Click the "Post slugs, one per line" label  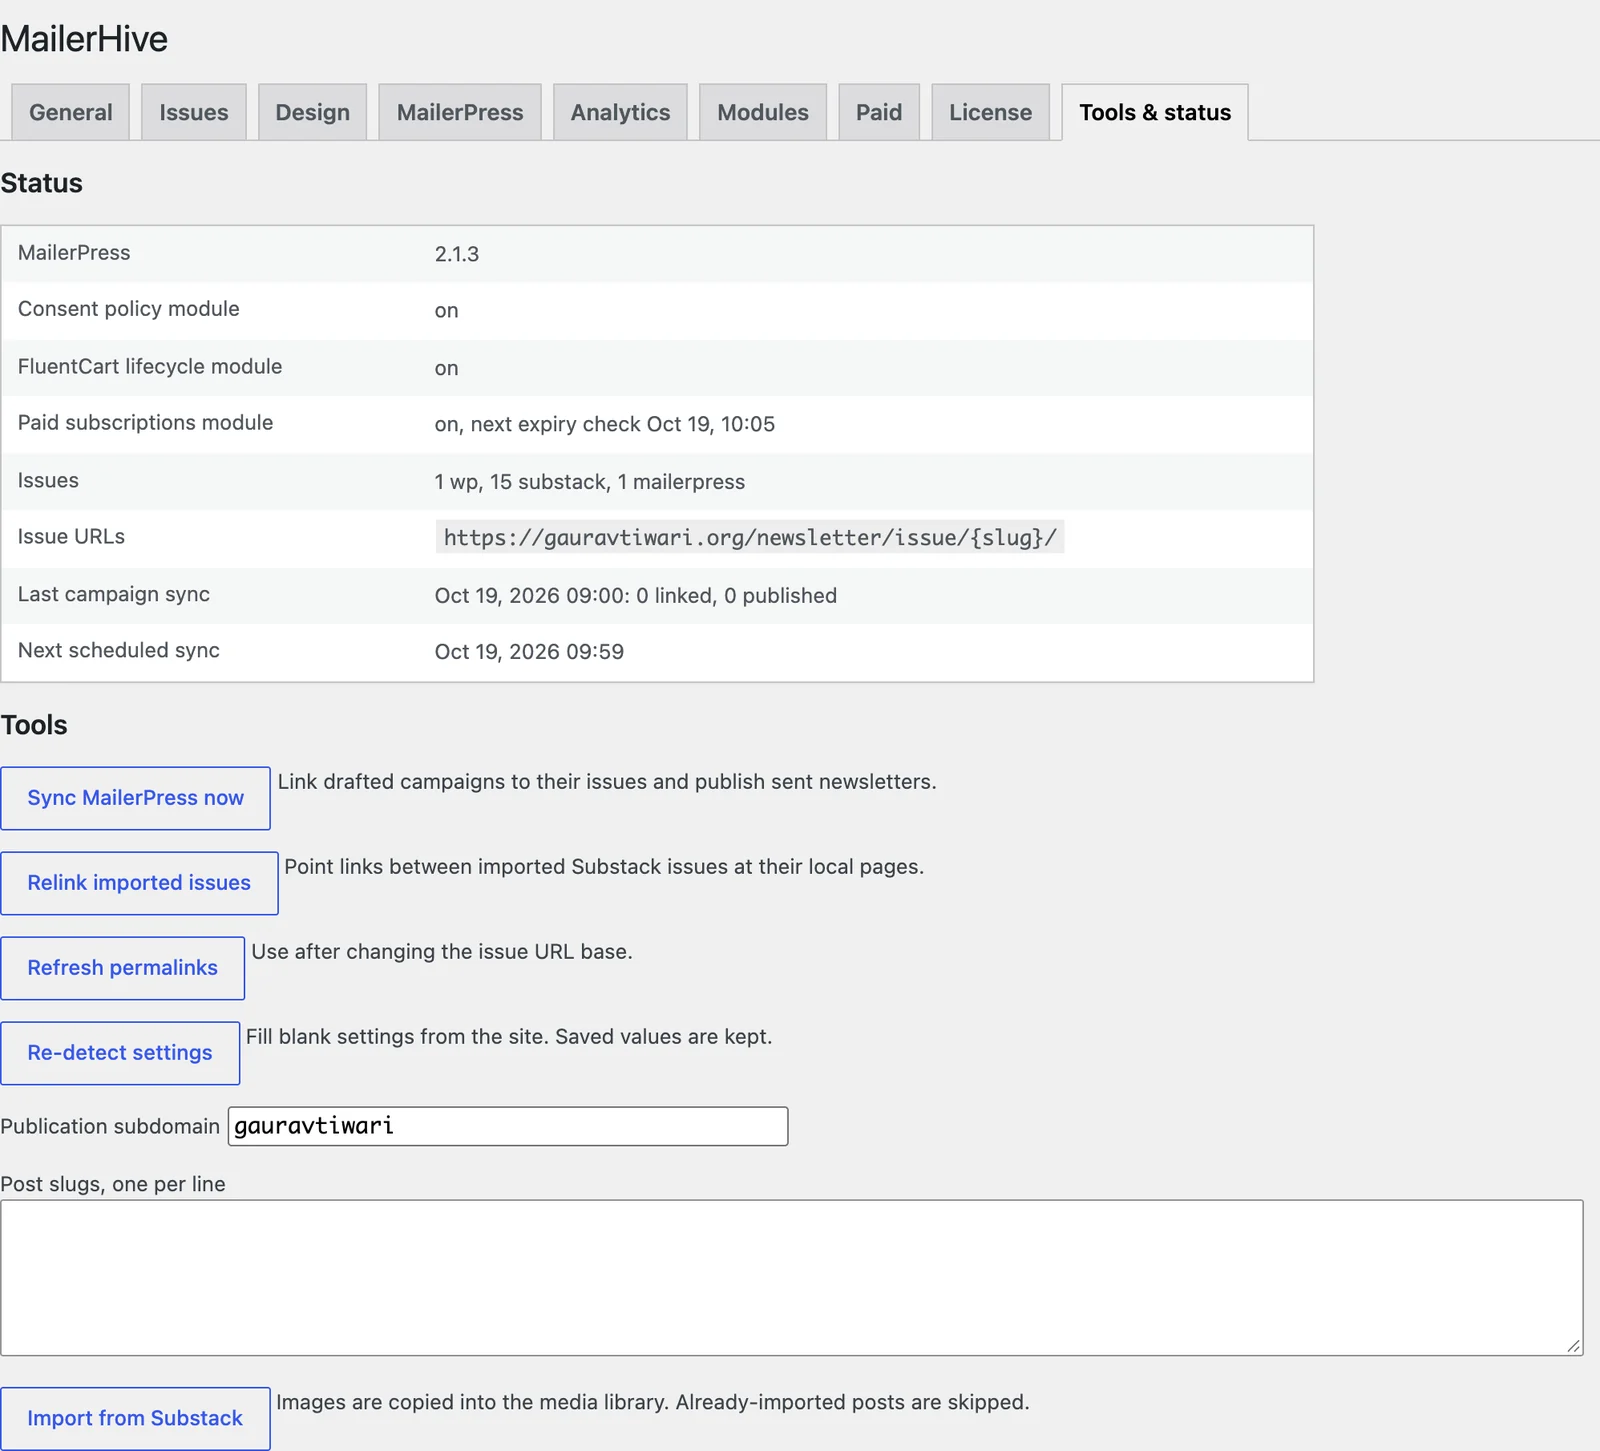pos(113,1184)
